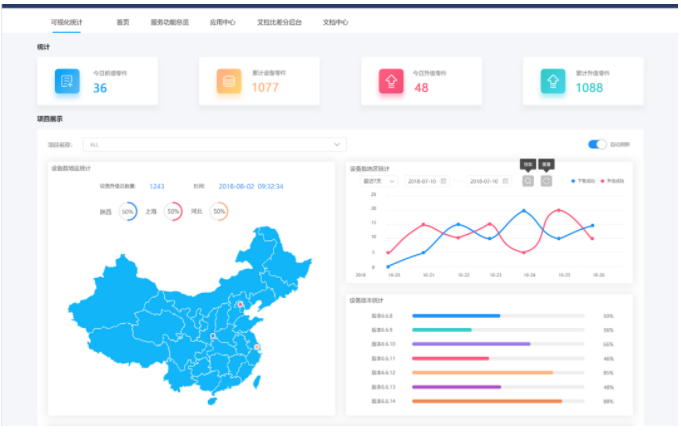Click the 陕西 50% circular progress ring
This screenshot has height=433, width=681.
point(127,211)
